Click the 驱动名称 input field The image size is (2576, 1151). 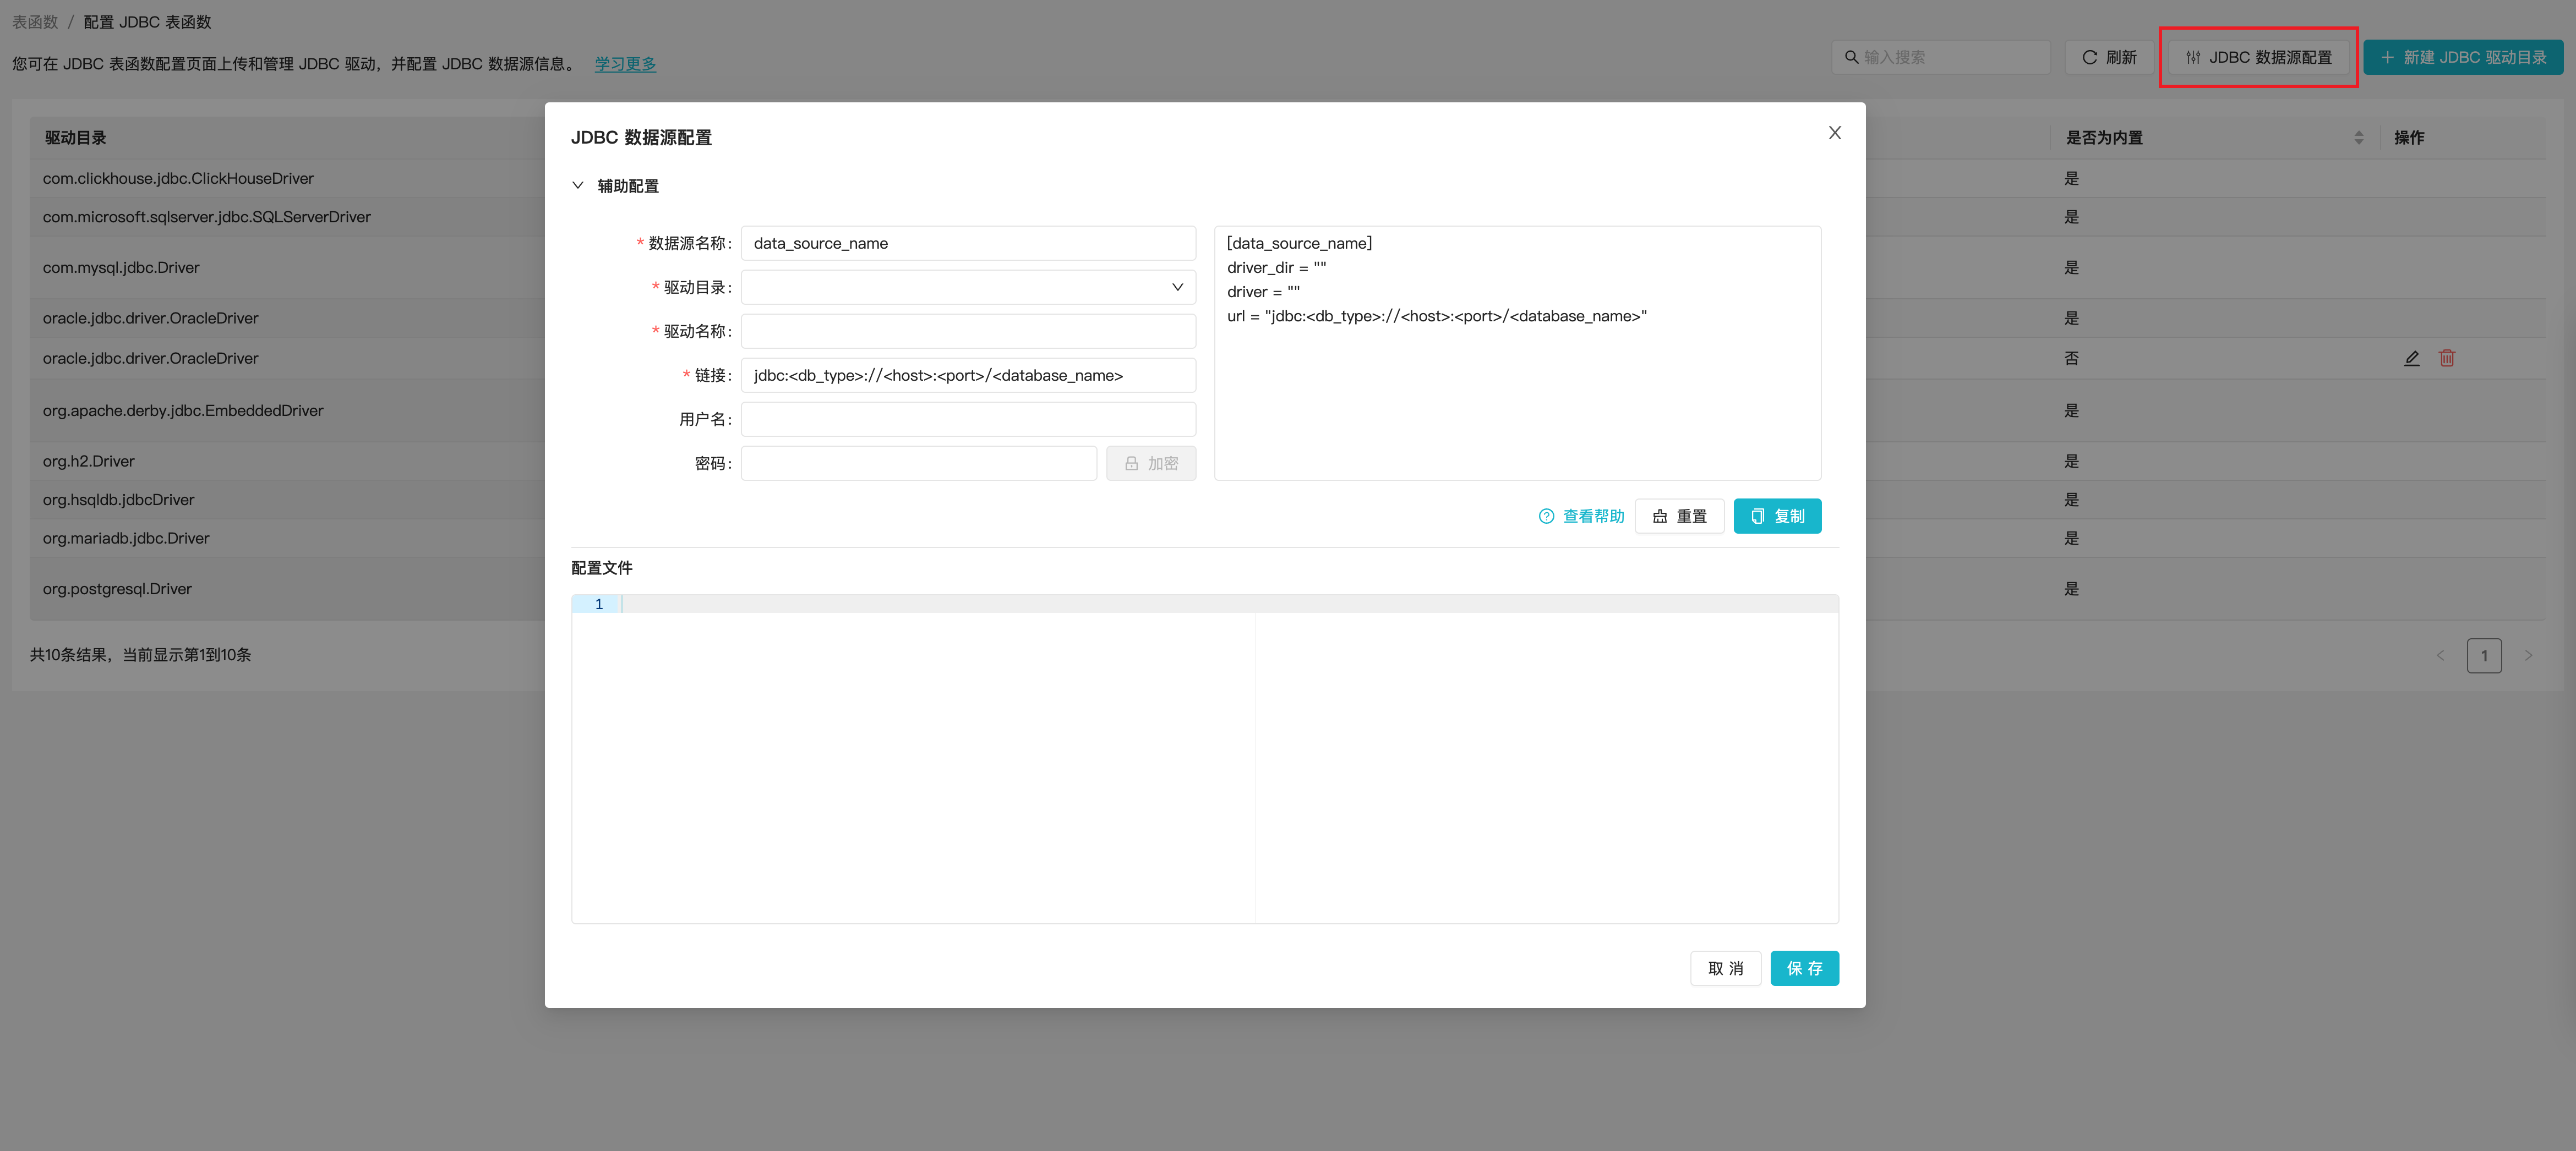tap(968, 331)
